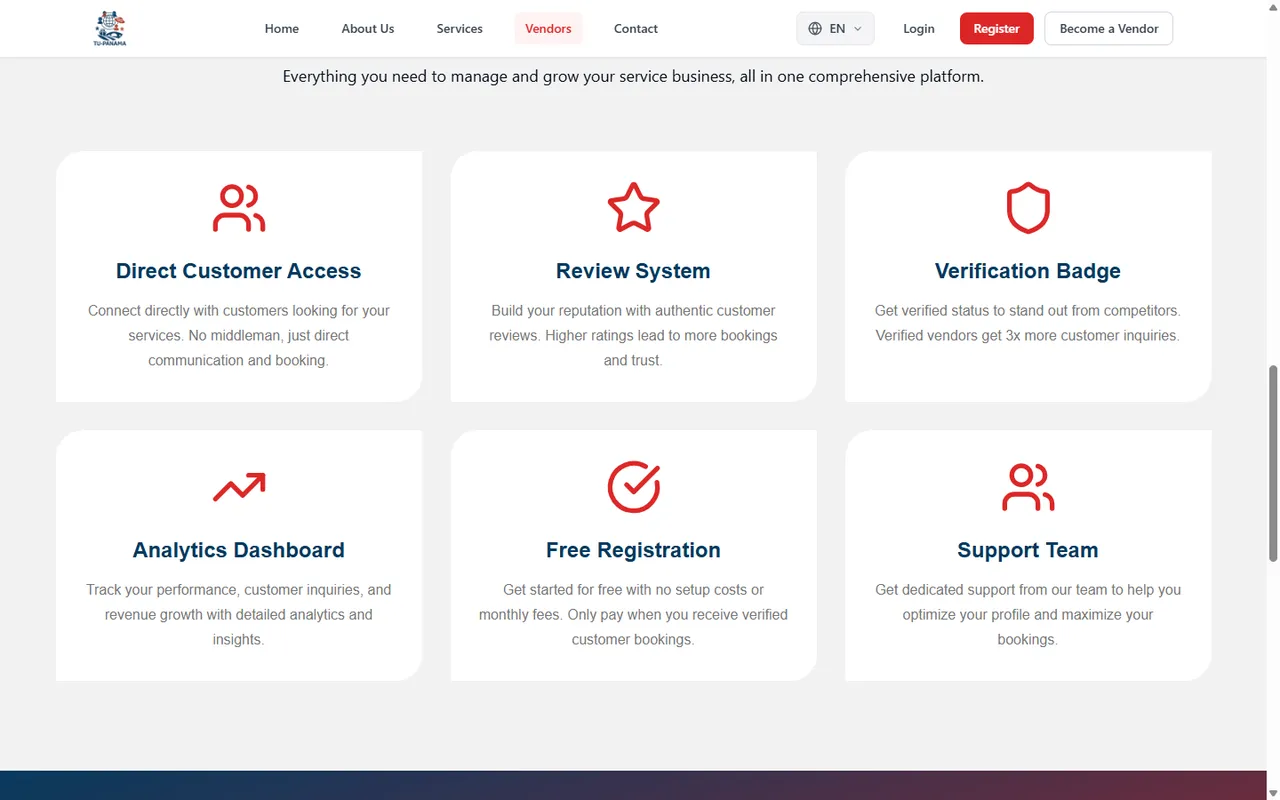Click the checkmark circle icon above Free Registration
This screenshot has width=1280, height=800.
(633, 487)
